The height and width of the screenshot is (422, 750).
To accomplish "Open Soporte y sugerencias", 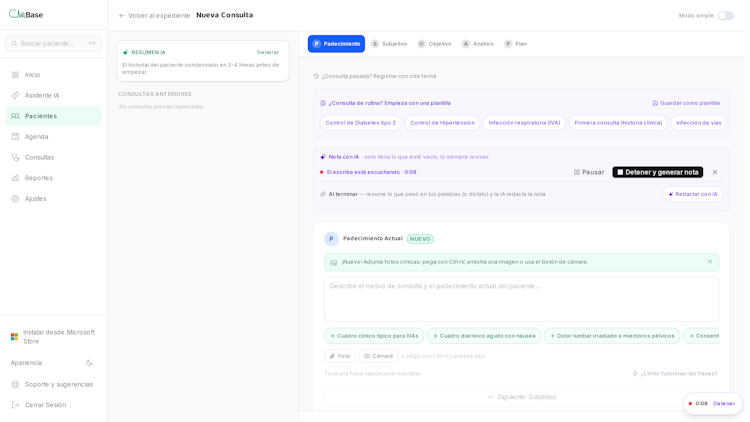I will pyautogui.click(x=53, y=384).
